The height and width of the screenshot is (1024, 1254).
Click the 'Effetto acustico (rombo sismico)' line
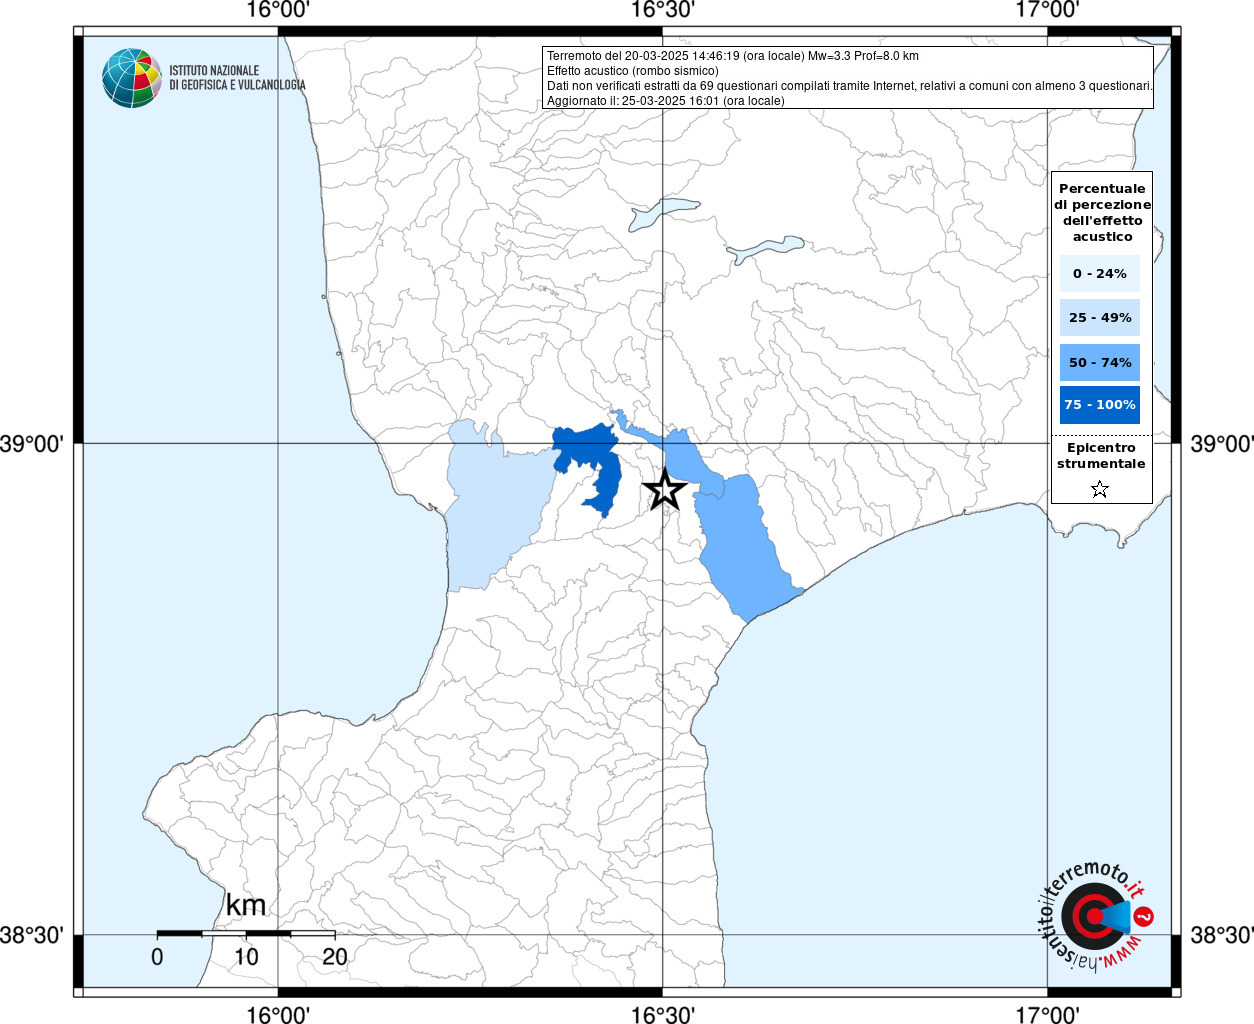pos(632,71)
